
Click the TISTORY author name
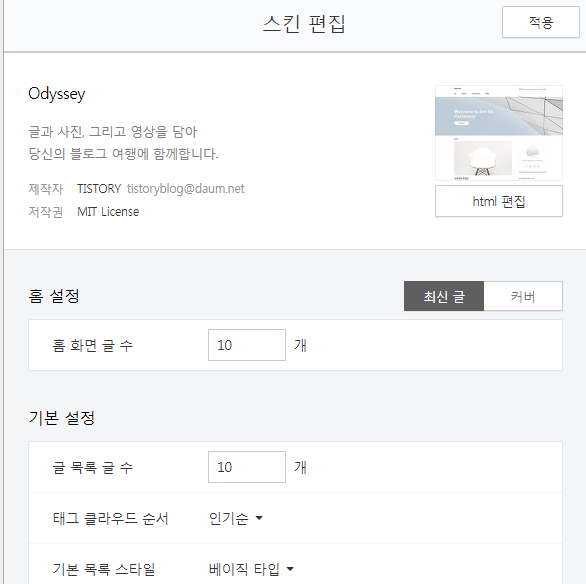(x=99, y=189)
